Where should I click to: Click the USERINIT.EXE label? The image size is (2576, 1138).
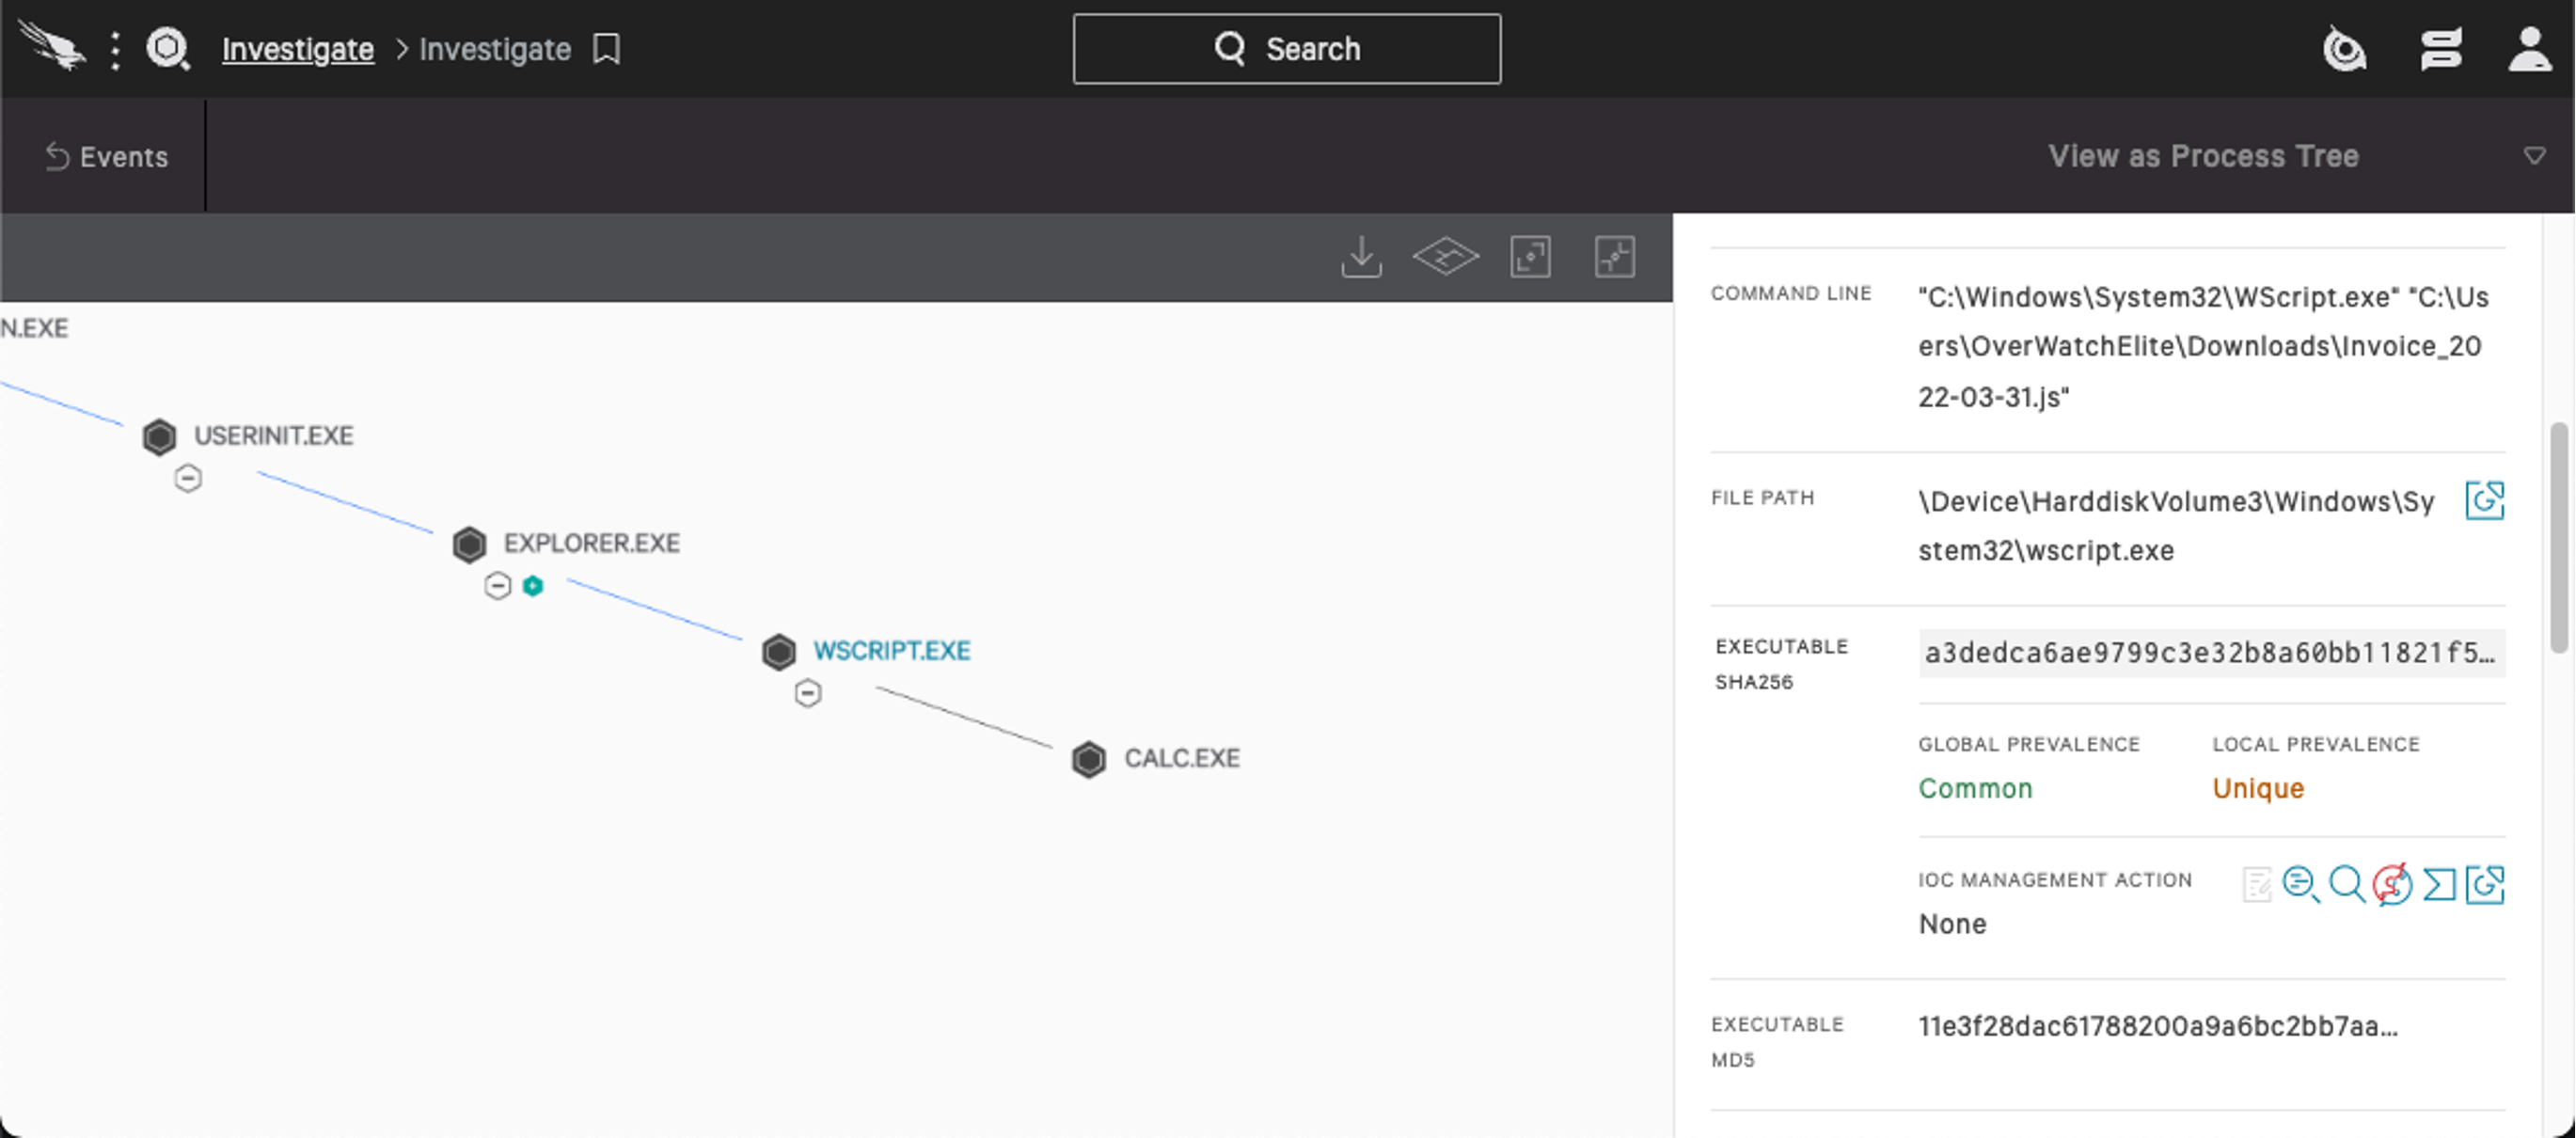(x=274, y=436)
